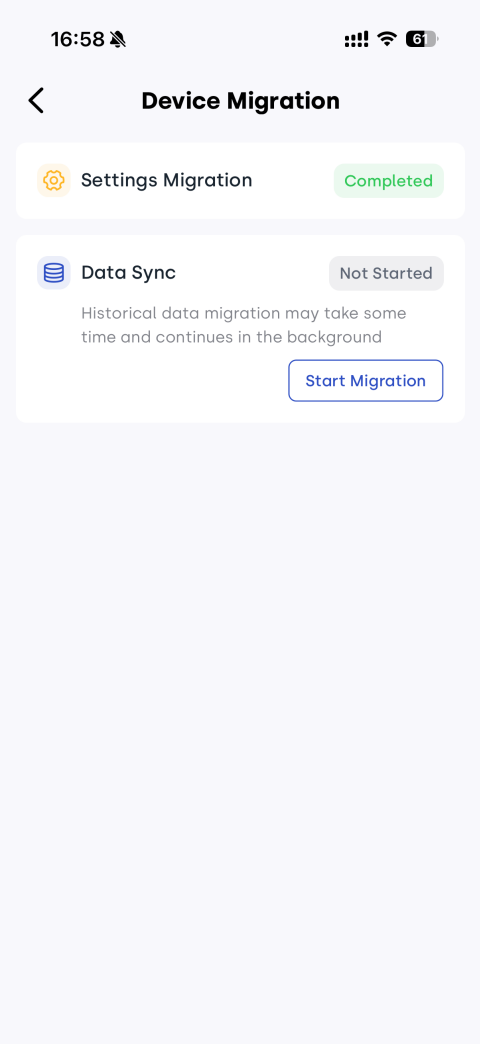Tap the 16:58 clock in status bar

(78, 39)
